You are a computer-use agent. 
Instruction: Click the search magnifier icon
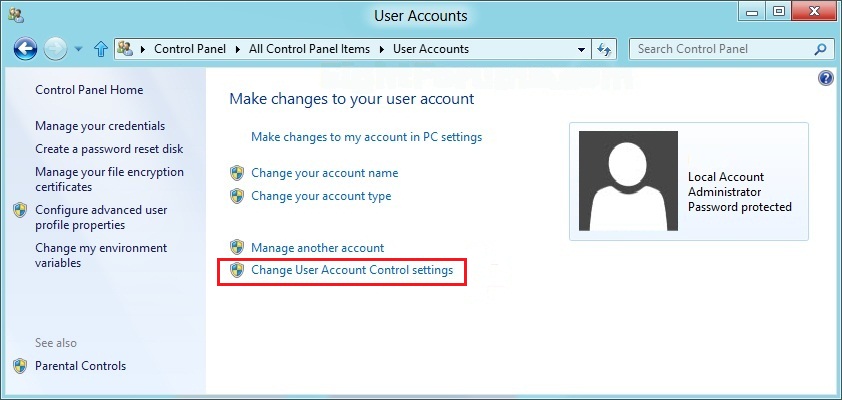click(821, 48)
